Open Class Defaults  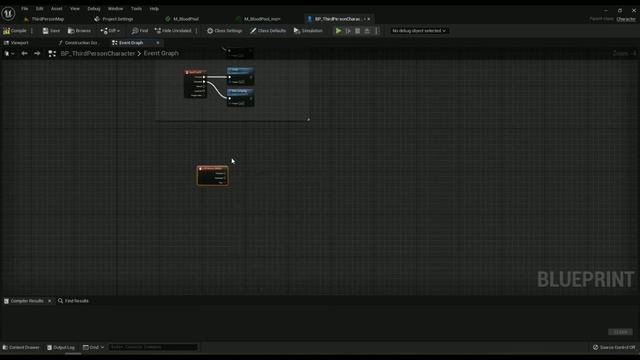(x=268, y=31)
